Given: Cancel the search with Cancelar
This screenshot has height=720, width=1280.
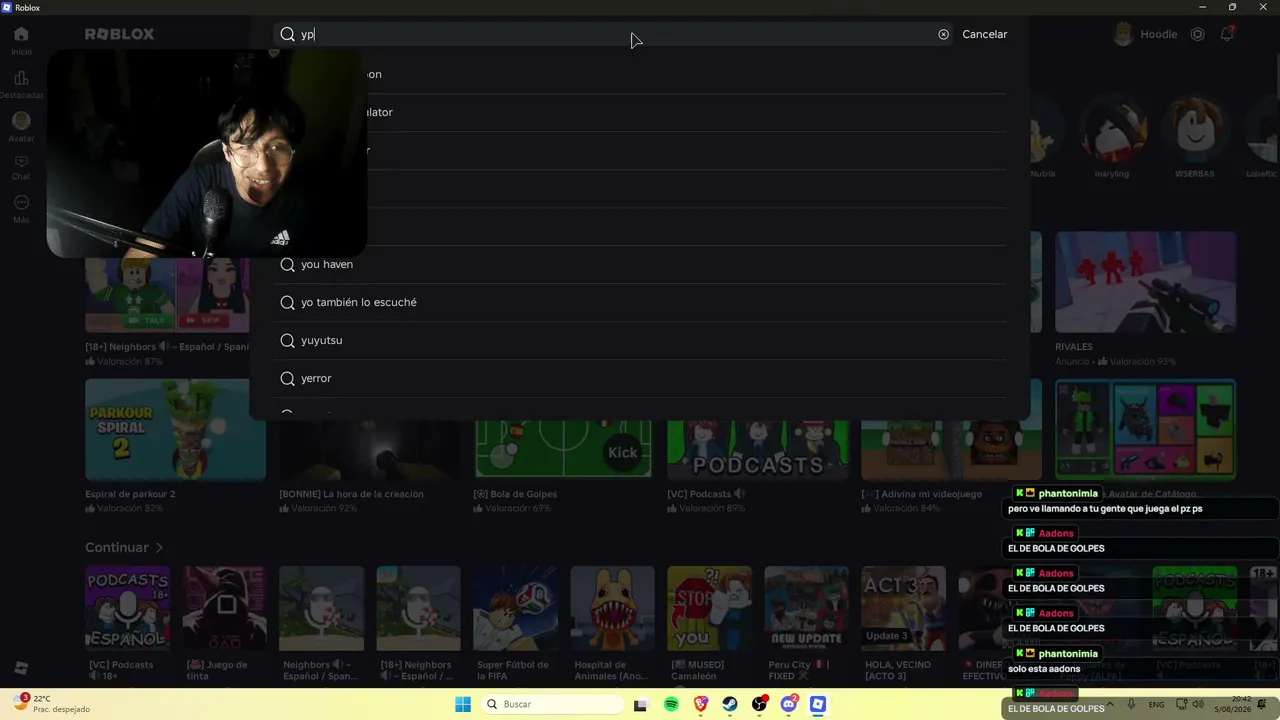Looking at the screenshot, I should 985,34.
